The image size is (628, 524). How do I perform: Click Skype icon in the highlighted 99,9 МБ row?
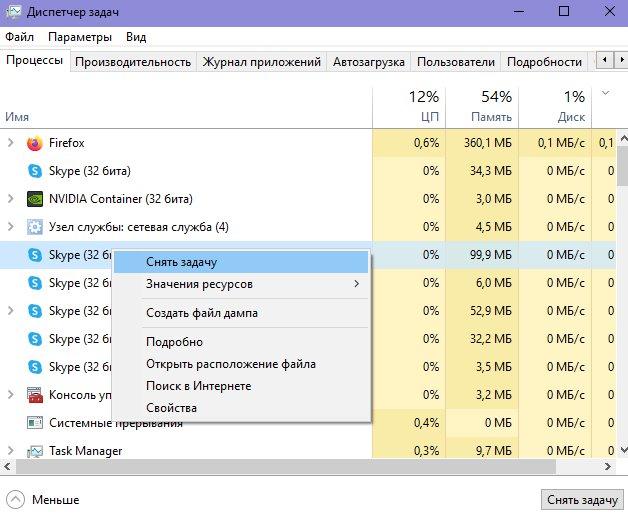pos(35,255)
